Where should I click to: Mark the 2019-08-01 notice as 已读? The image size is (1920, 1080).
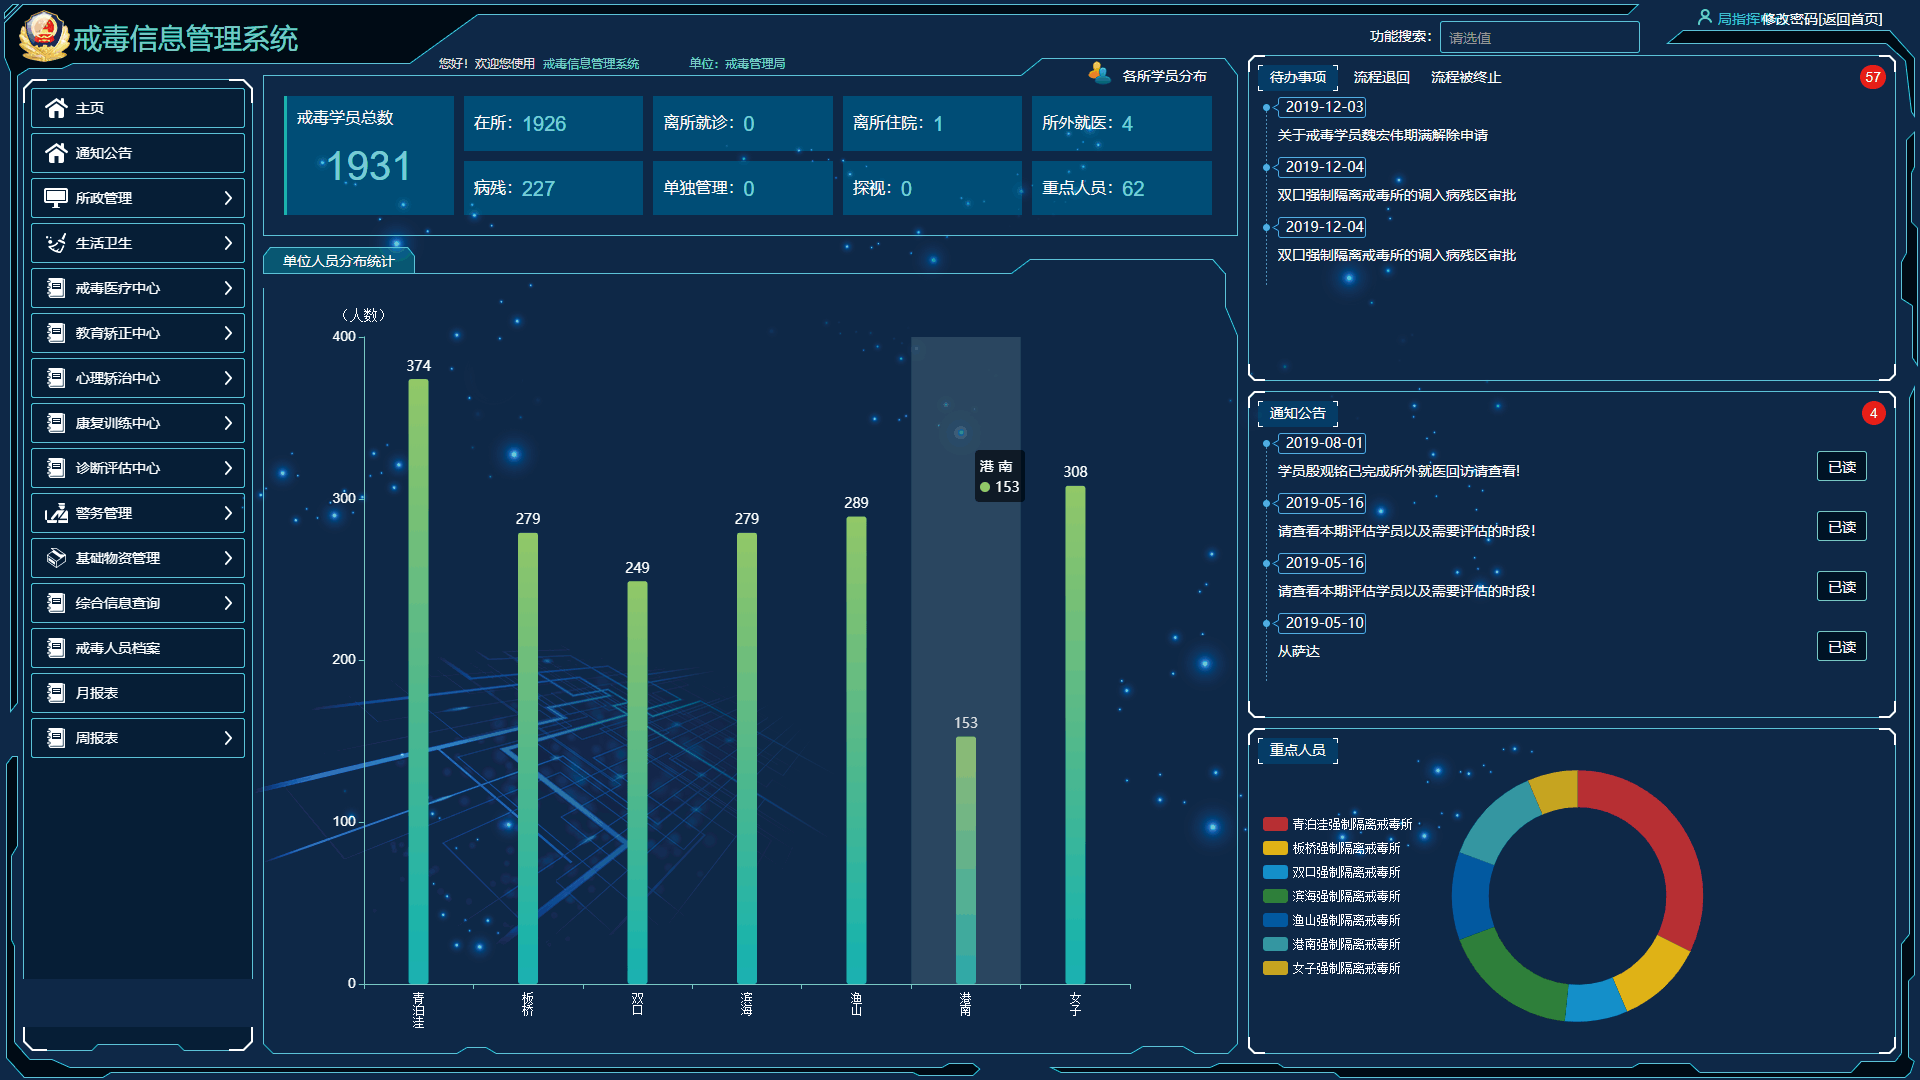1841,467
